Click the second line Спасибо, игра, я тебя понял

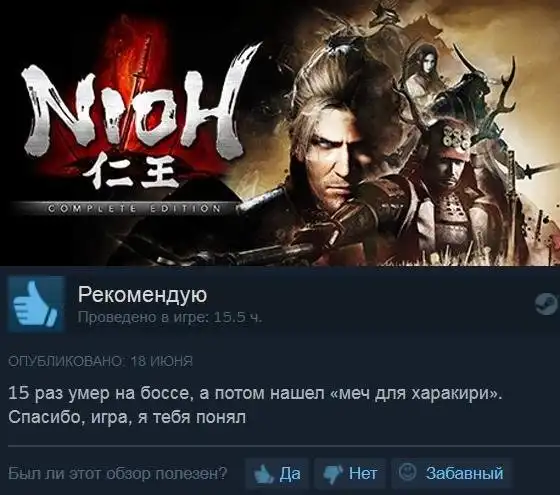click(127, 417)
